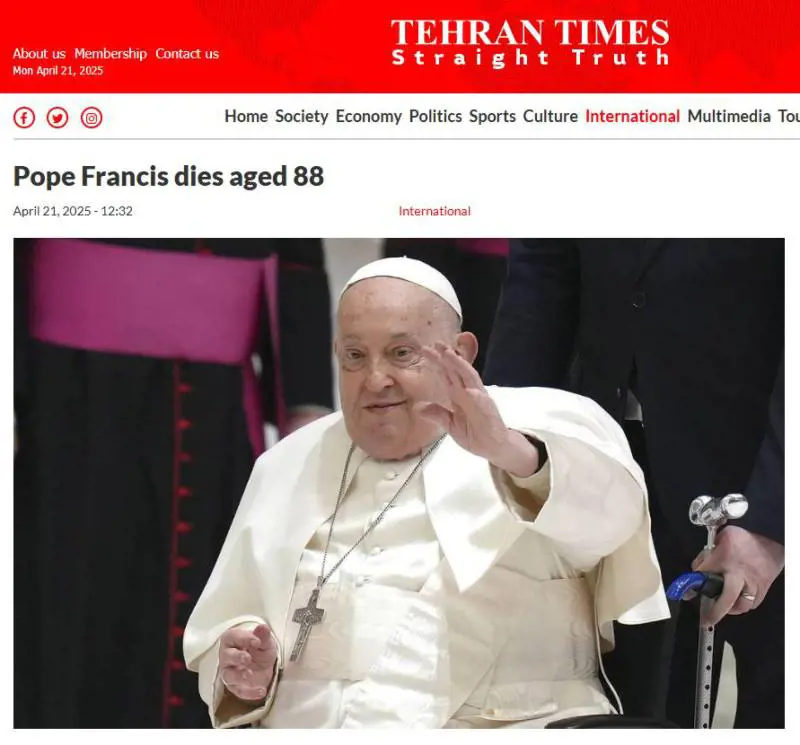Go to the Home menu item
800x745 pixels.
(246, 116)
